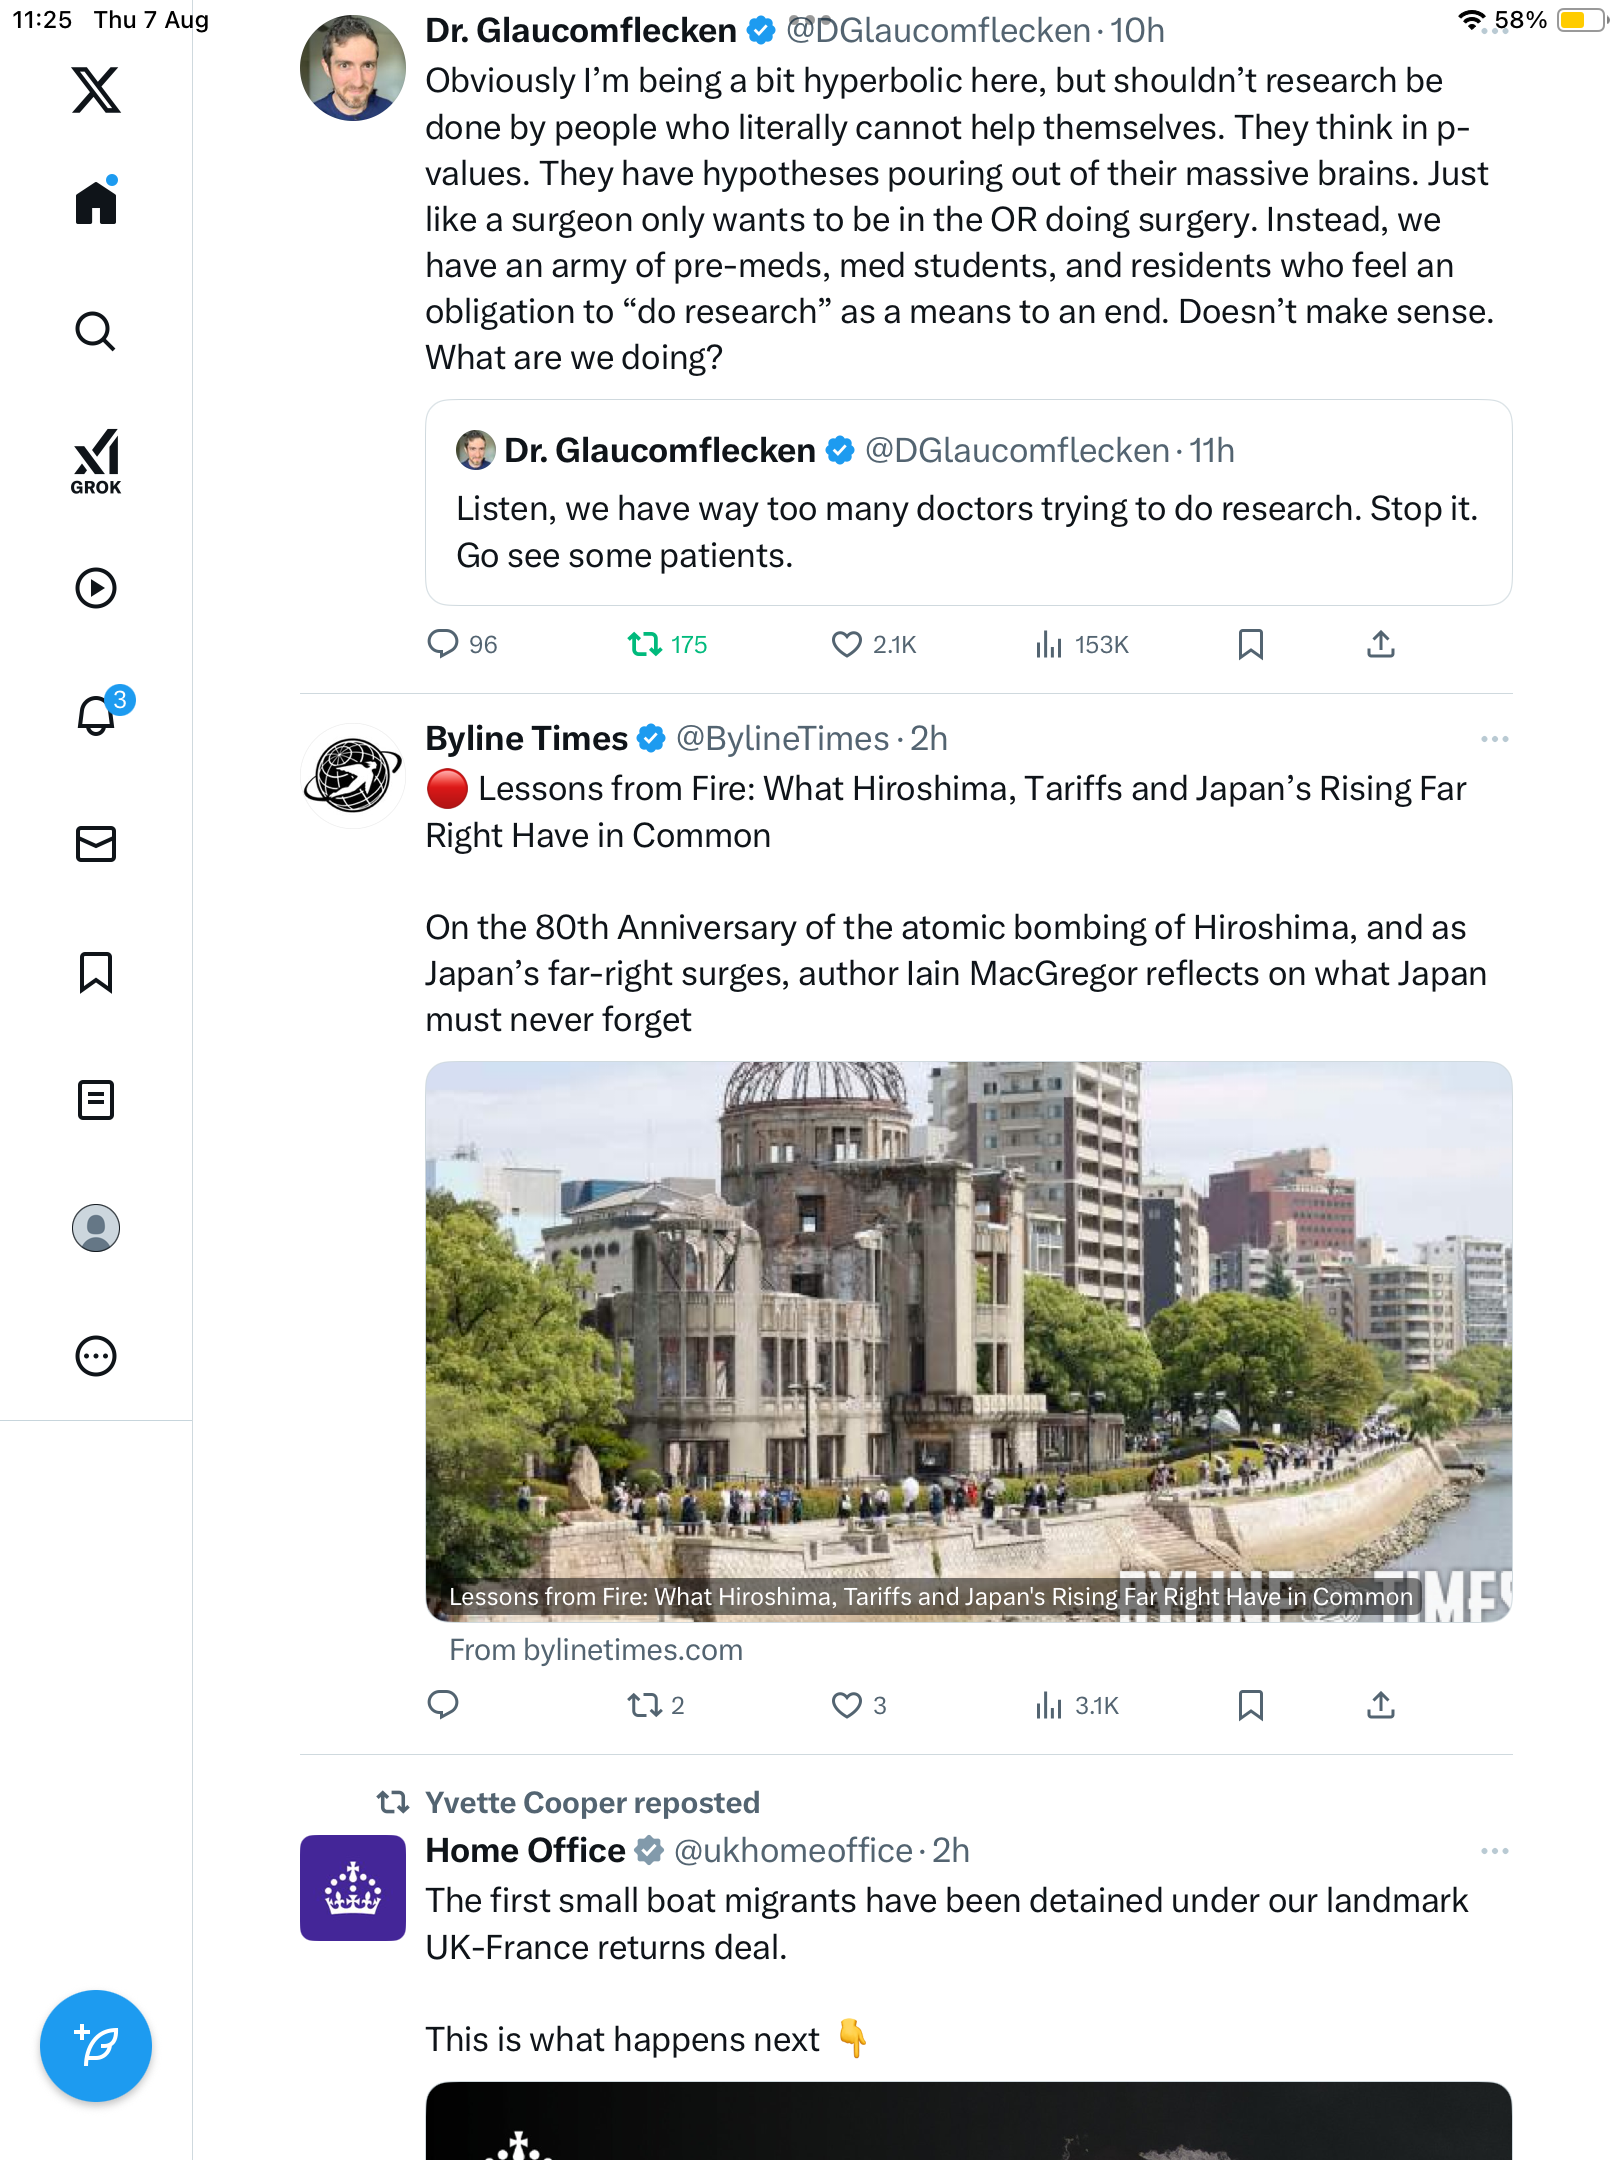This screenshot has height=2160, width=1620.
Task: Click the X logo in sidebar
Action: pos(96,90)
